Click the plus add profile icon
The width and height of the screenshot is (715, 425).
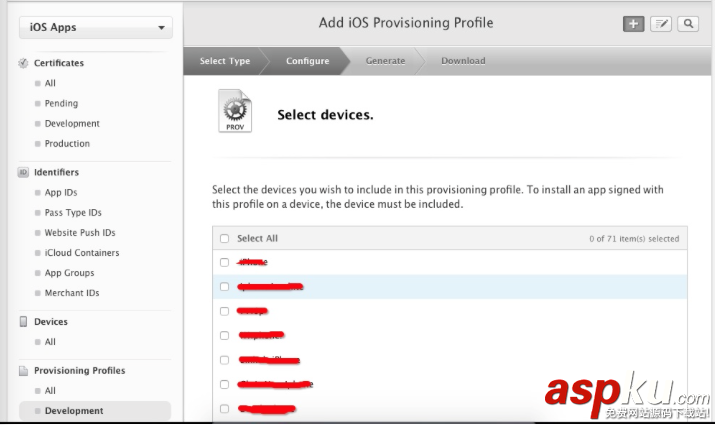tap(633, 24)
